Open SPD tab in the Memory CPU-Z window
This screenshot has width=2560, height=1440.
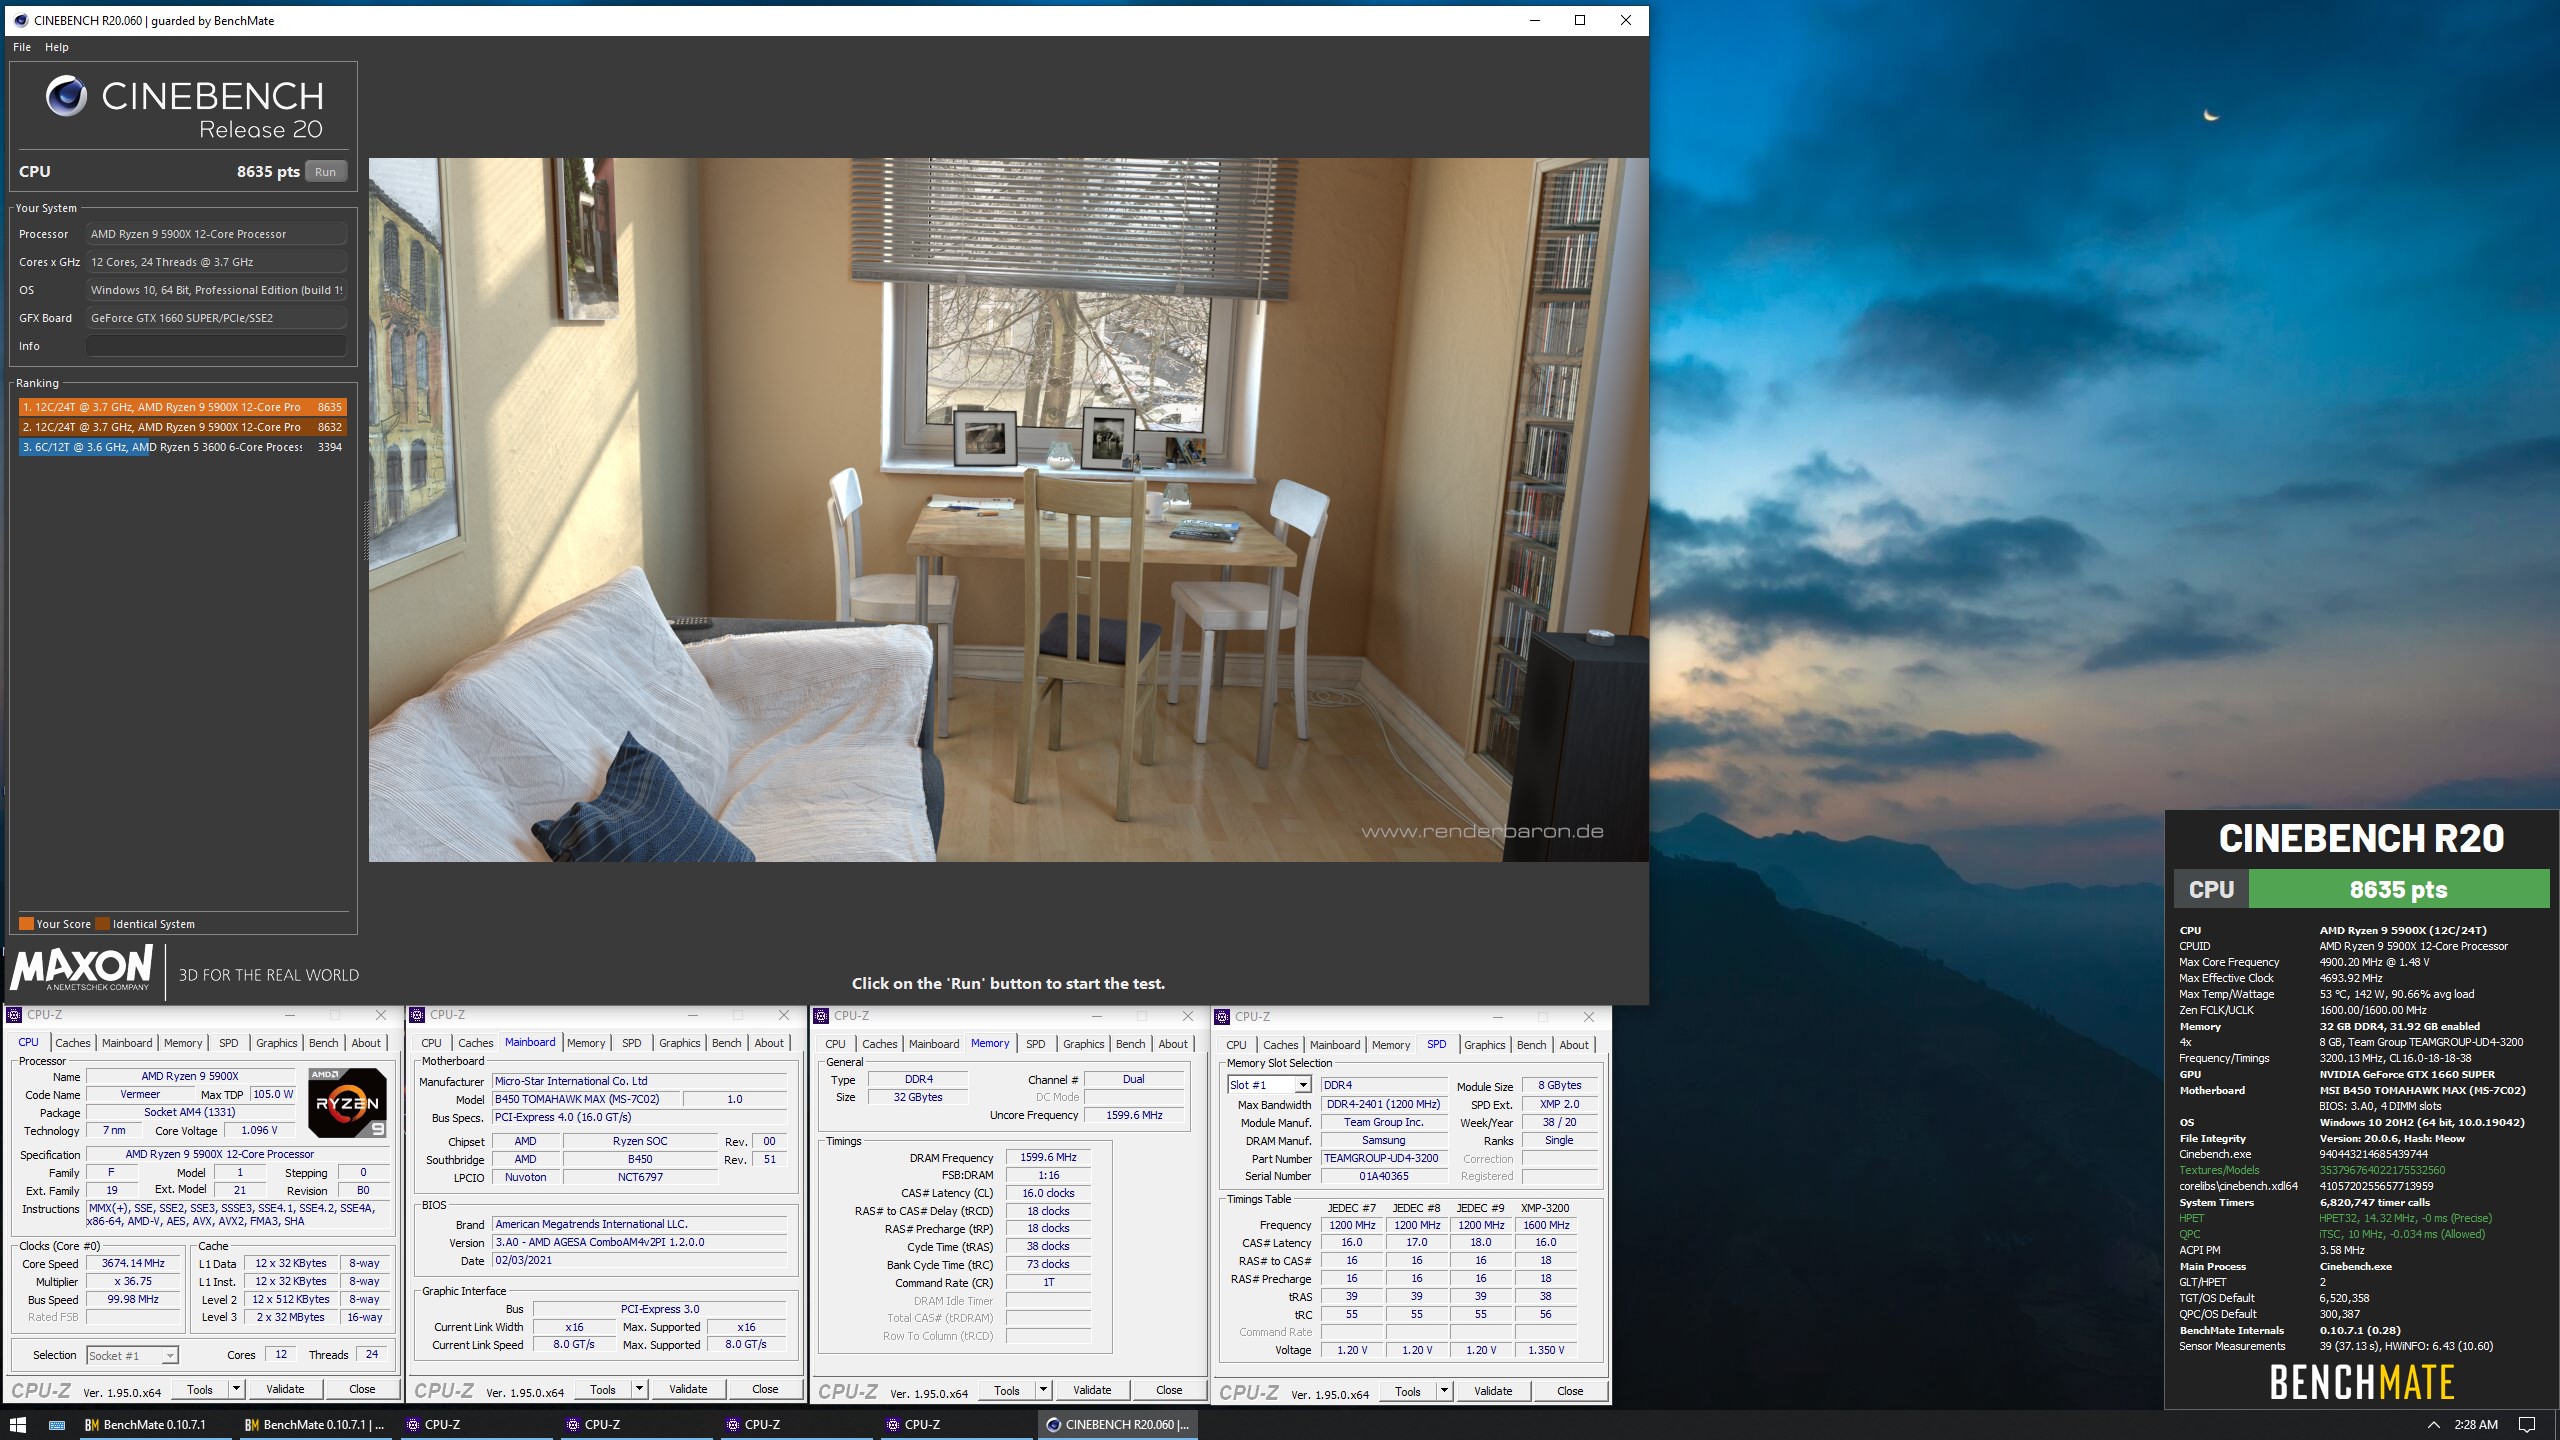coord(1036,1044)
